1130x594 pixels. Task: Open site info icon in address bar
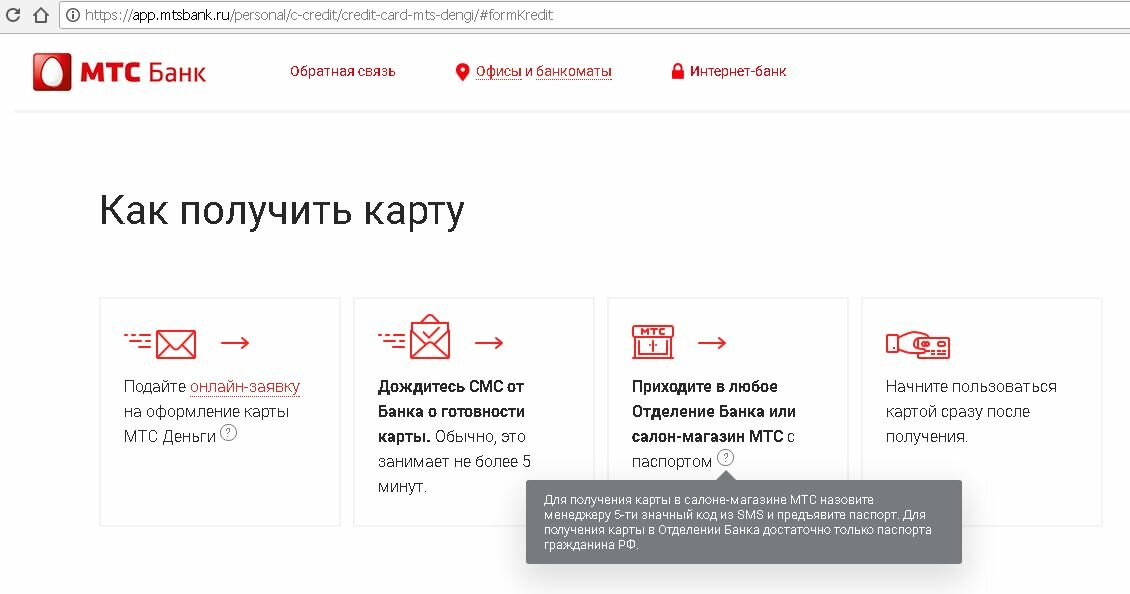point(73,15)
